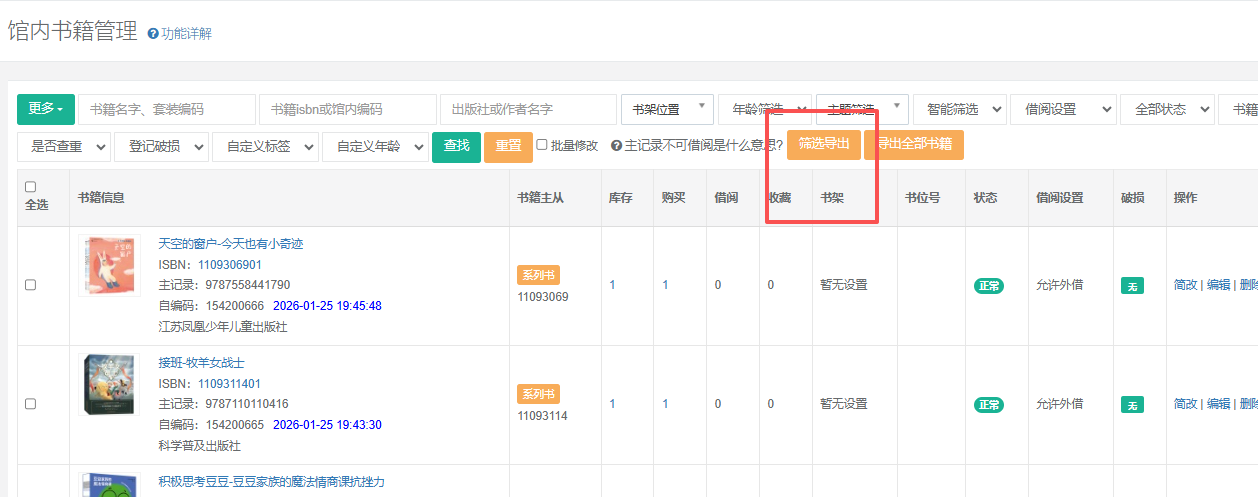
Task: Click the question icon beside 主记录不可借阅是什么意思
Action: click(616, 146)
